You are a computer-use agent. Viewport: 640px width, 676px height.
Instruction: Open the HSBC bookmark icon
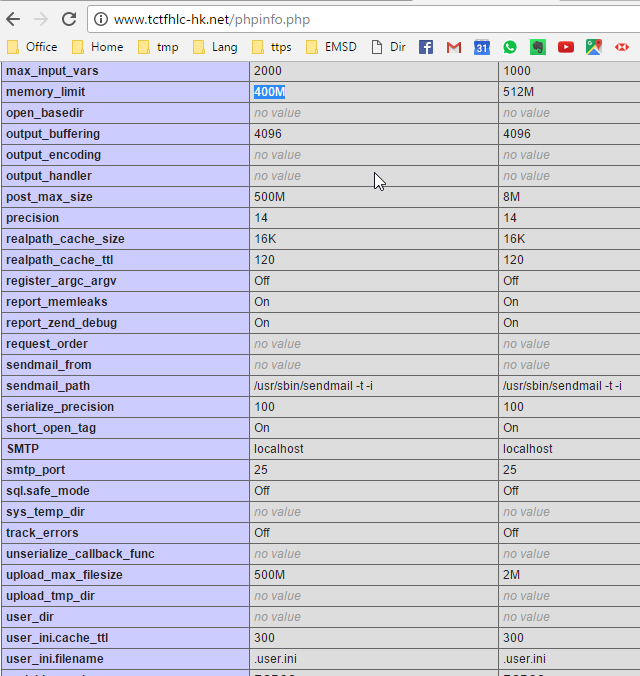coord(622,47)
